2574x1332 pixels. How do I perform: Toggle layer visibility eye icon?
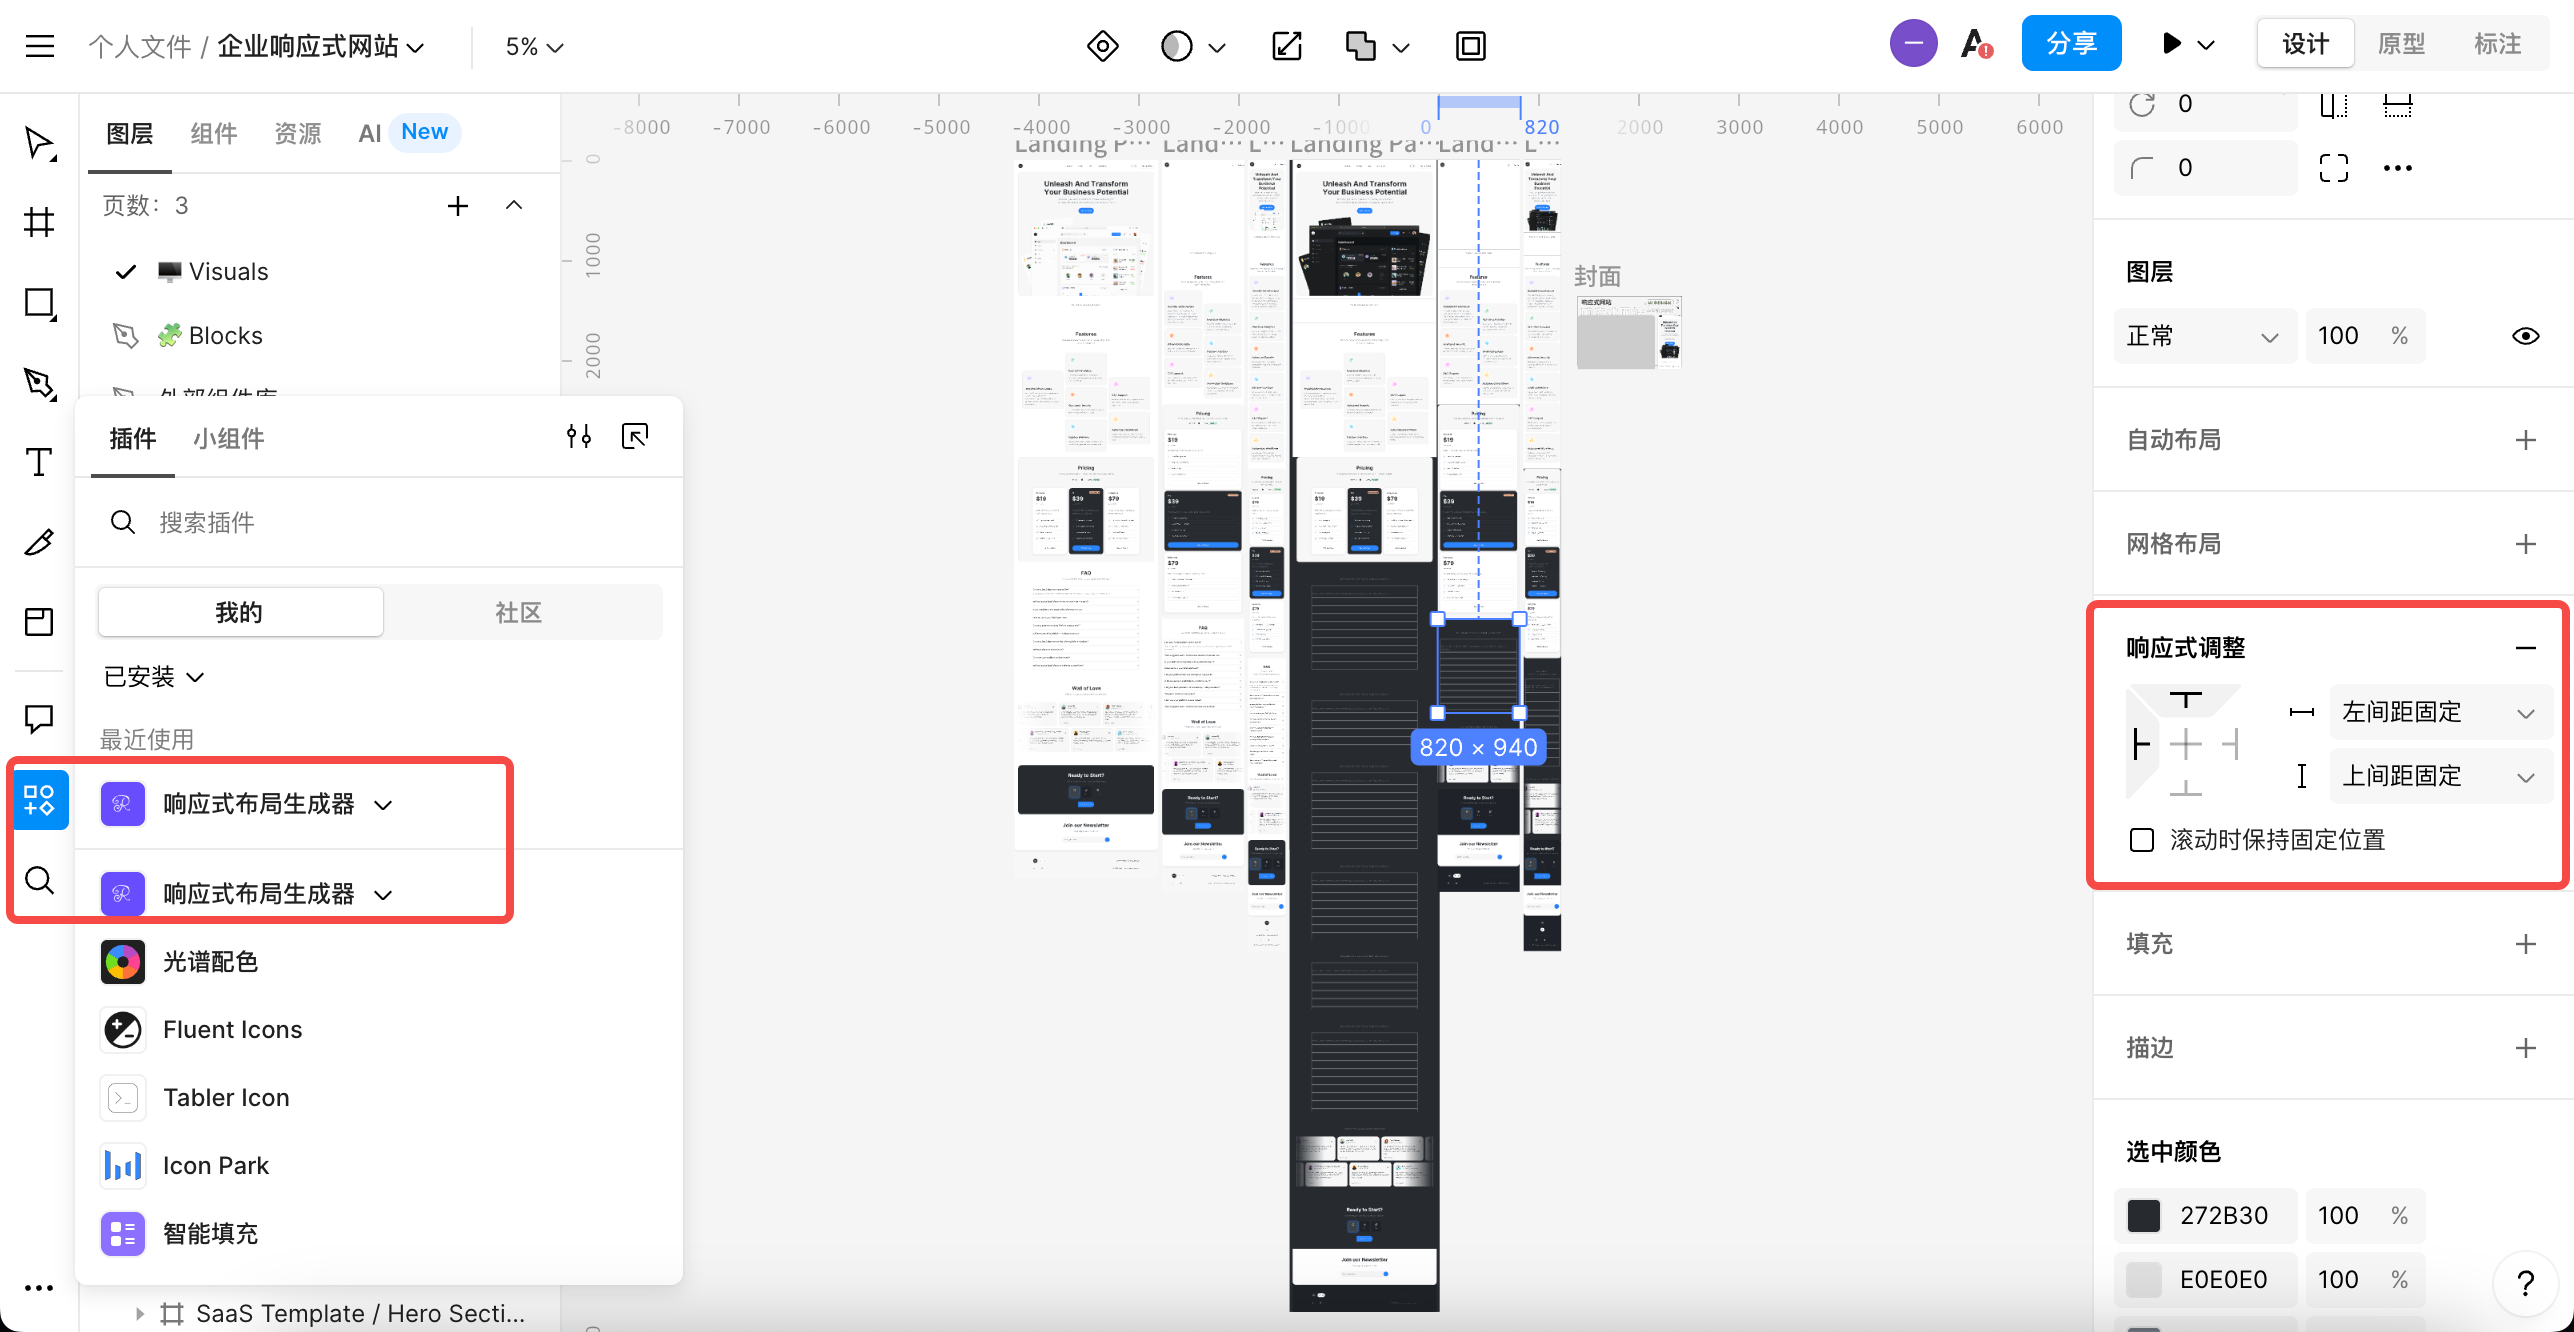2525,336
